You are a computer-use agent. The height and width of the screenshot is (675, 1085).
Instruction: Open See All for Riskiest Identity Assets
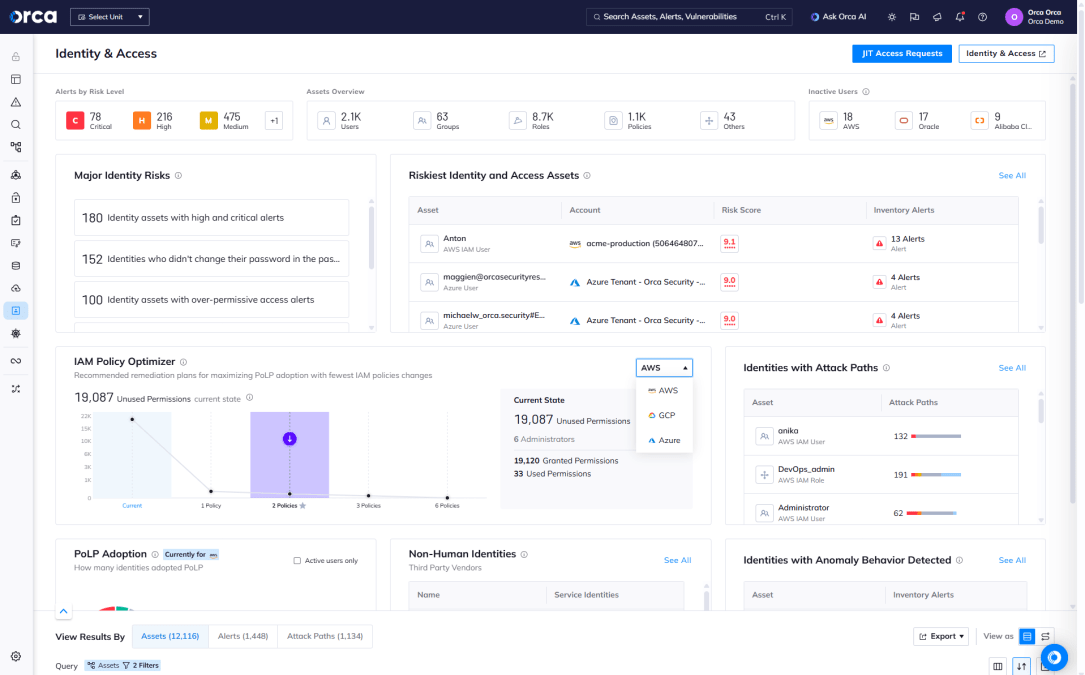(x=1011, y=176)
